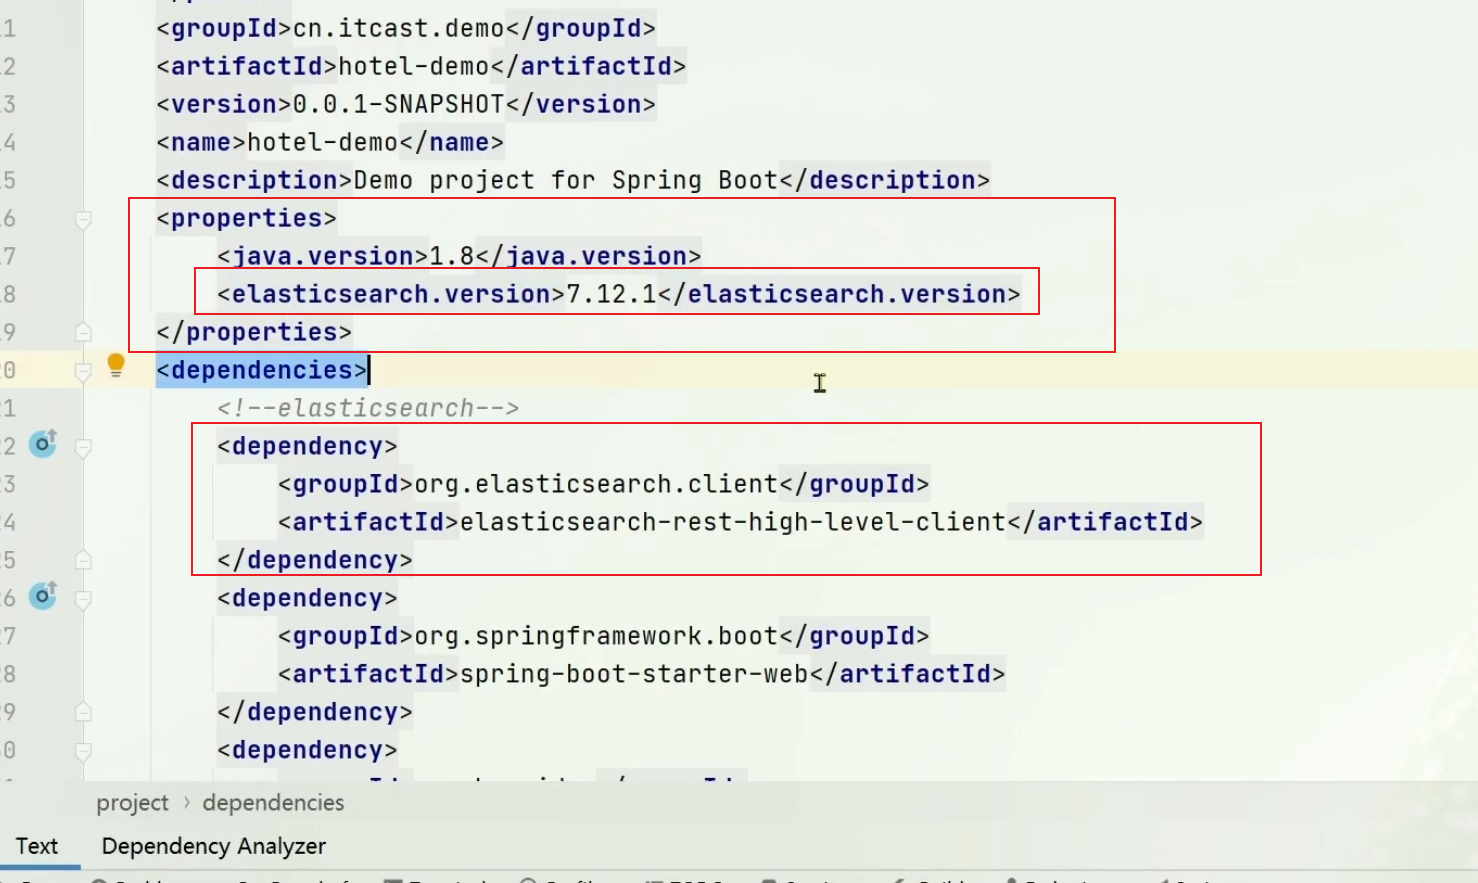The image size is (1478, 883).
Task: Click elasticsearch.version 7.12.1 line
Action: click(619, 294)
